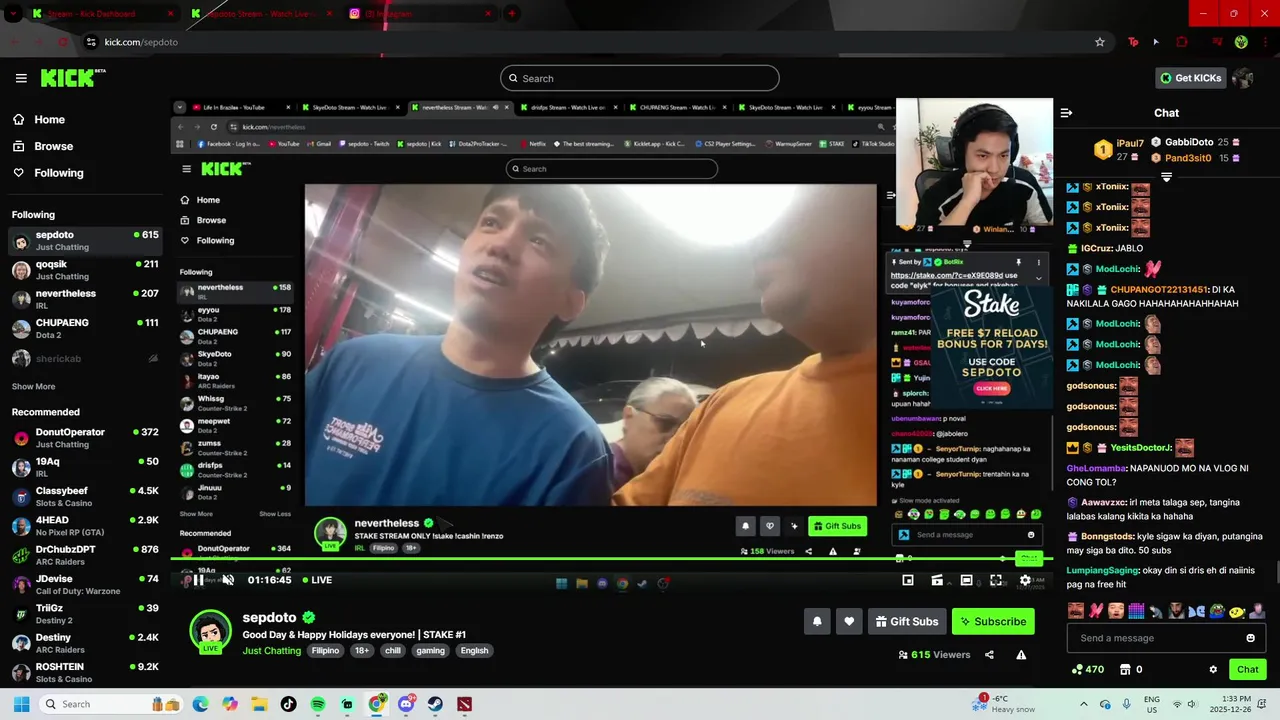Select the gaming tag

point(430,651)
